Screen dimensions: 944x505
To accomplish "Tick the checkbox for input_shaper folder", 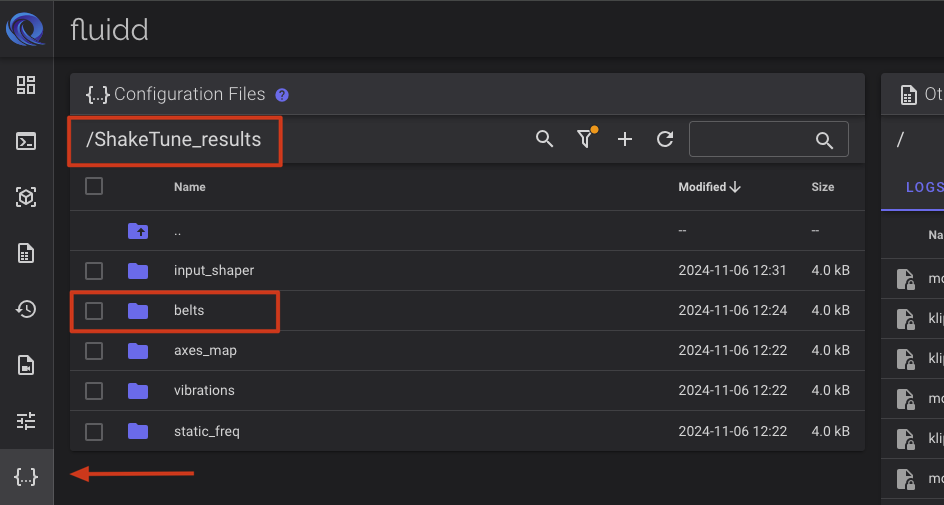I will [94, 271].
